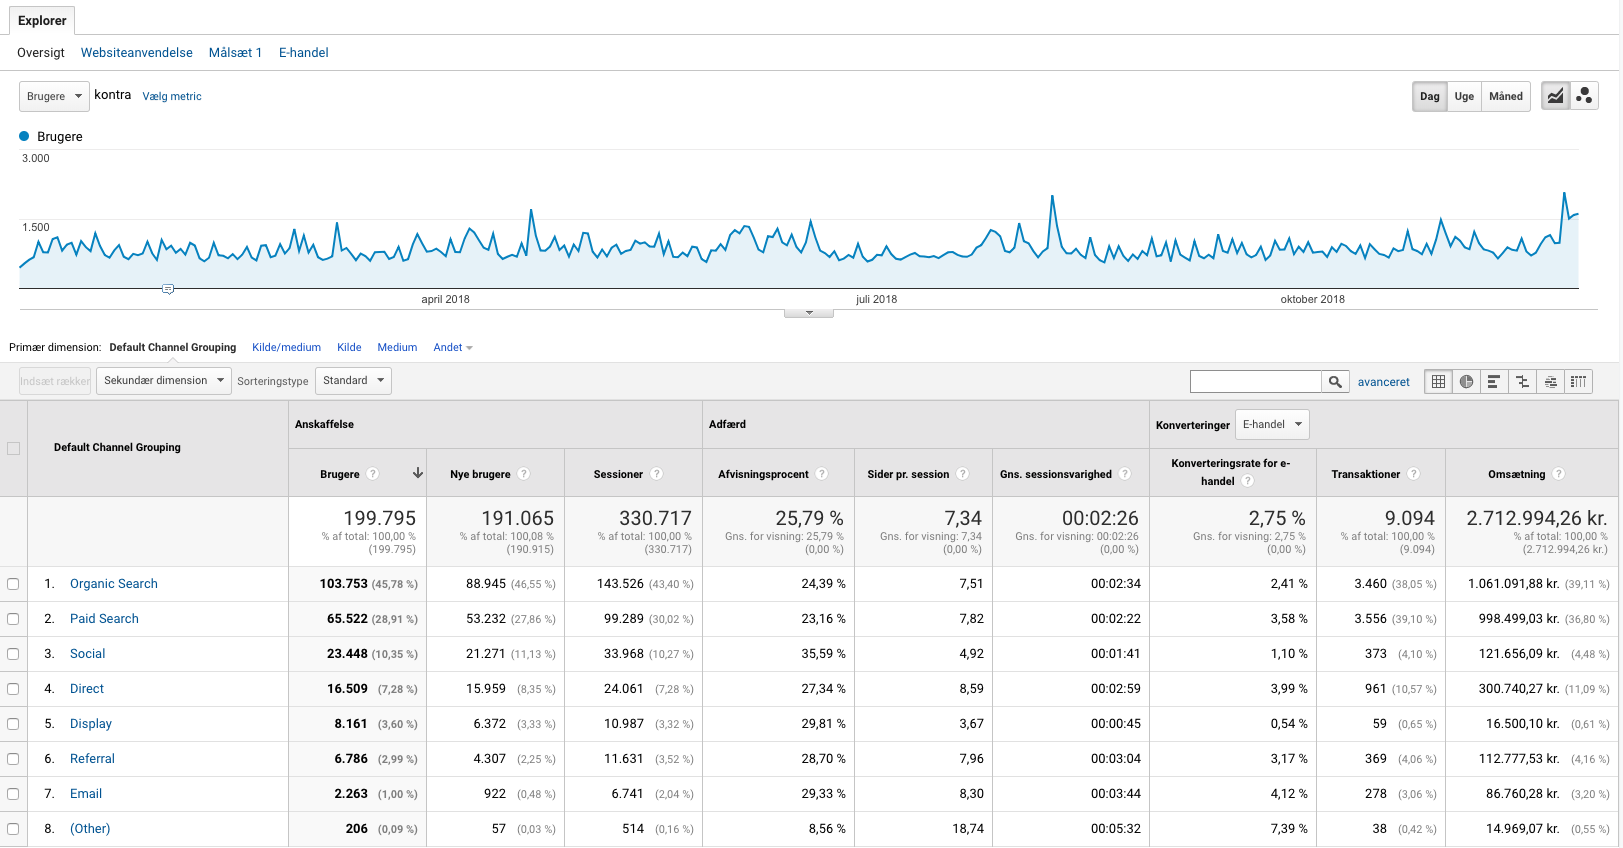Open the Paid Search channel link

(x=104, y=619)
